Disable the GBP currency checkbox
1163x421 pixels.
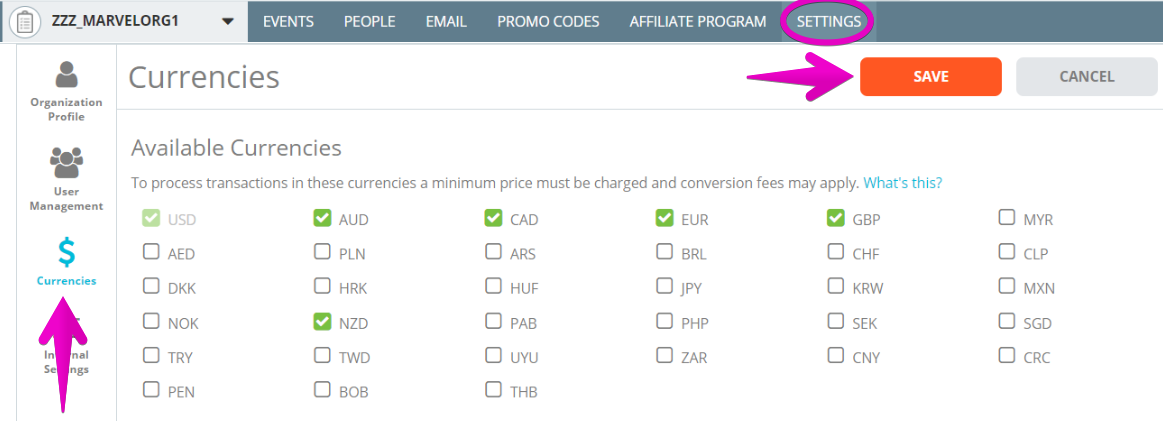click(836, 218)
